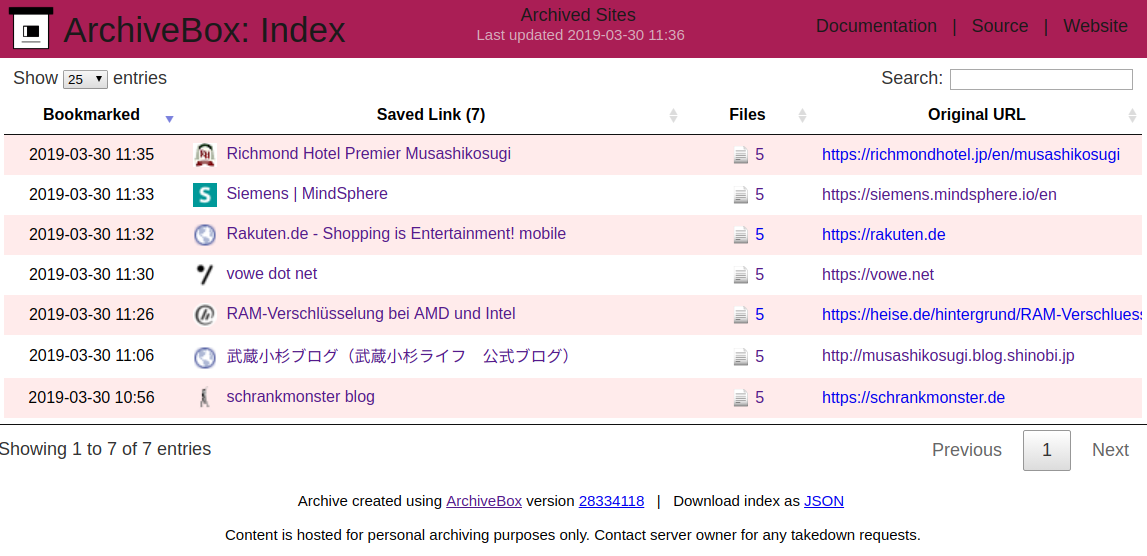This screenshot has width=1147, height=556.
Task: Sort by Bookmarked column arrow
Action: (x=170, y=119)
